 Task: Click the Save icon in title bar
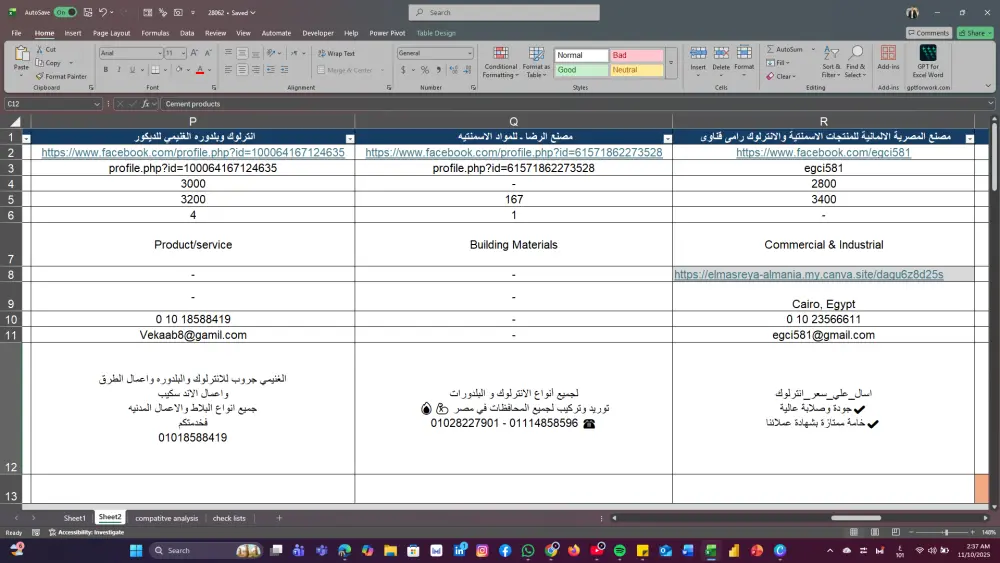pyautogui.click(x=88, y=12)
